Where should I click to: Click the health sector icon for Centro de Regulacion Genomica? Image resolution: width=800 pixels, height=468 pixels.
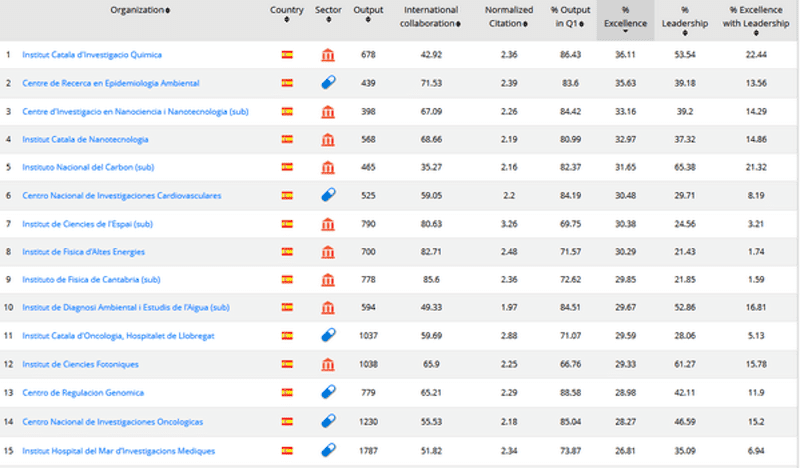(x=328, y=392)
